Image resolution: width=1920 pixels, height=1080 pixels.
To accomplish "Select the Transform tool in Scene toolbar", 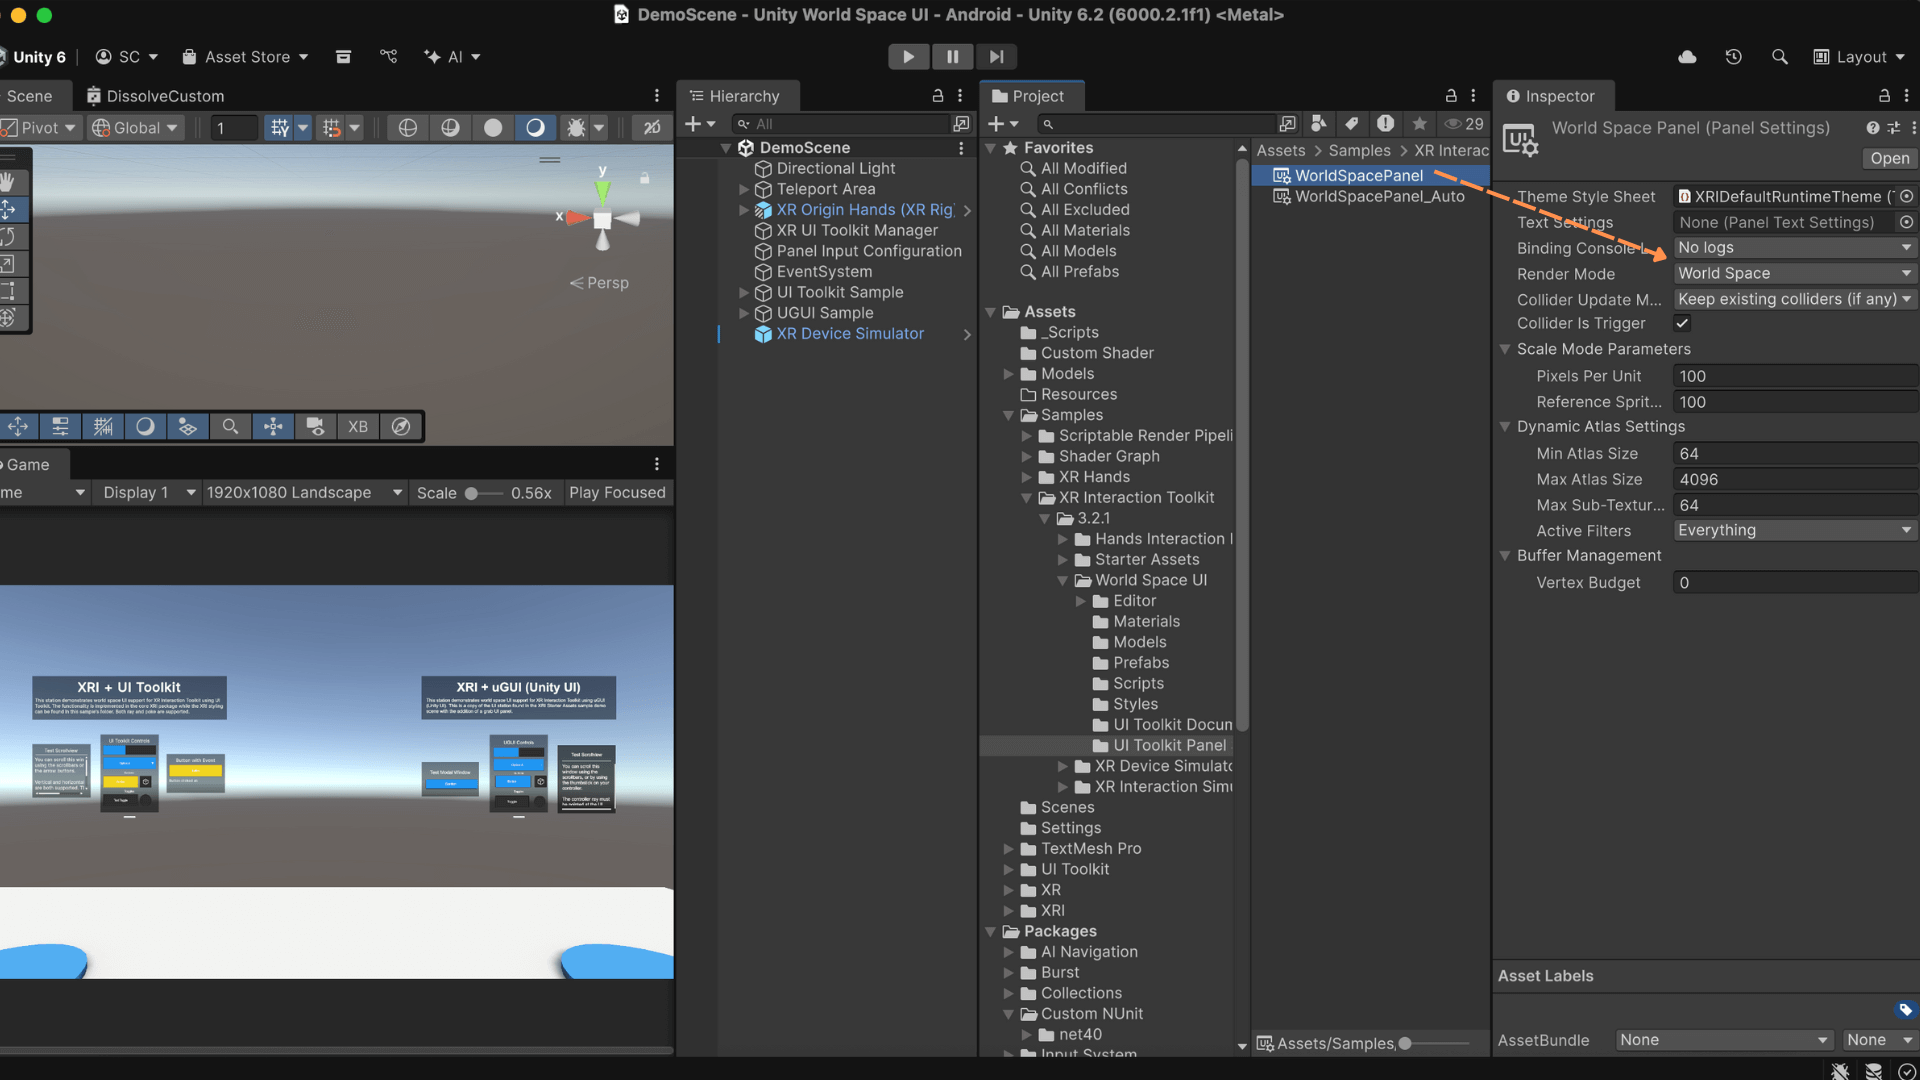I will click(x=8, y=318).
